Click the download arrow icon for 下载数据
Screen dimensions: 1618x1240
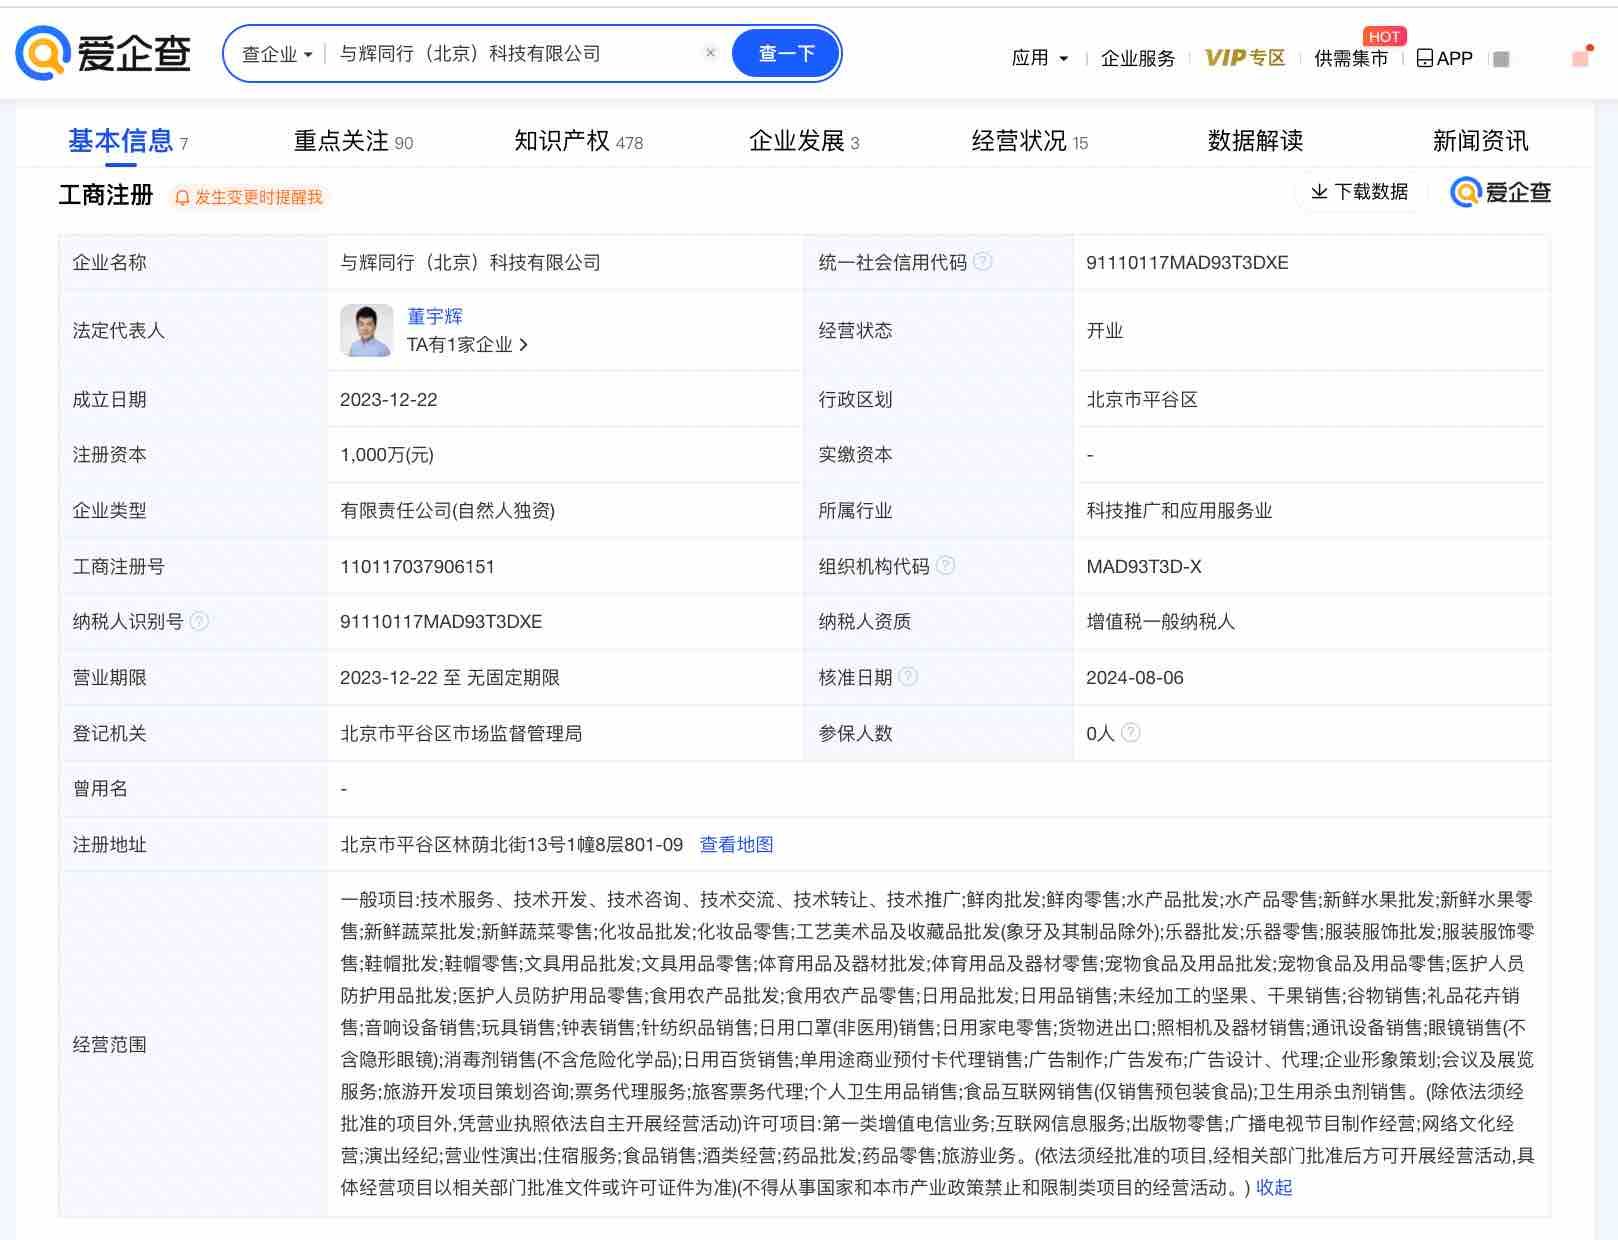tap(1319, 191)
